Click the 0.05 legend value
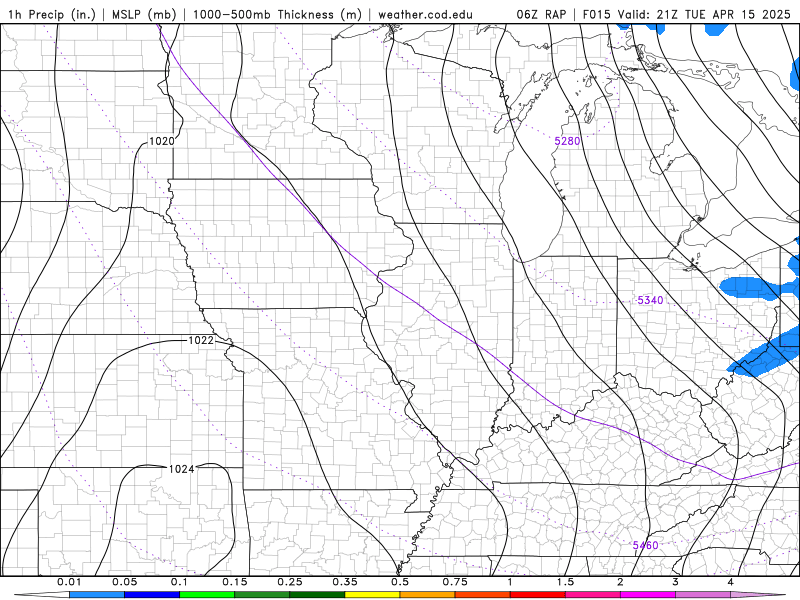 coord(124,582)
